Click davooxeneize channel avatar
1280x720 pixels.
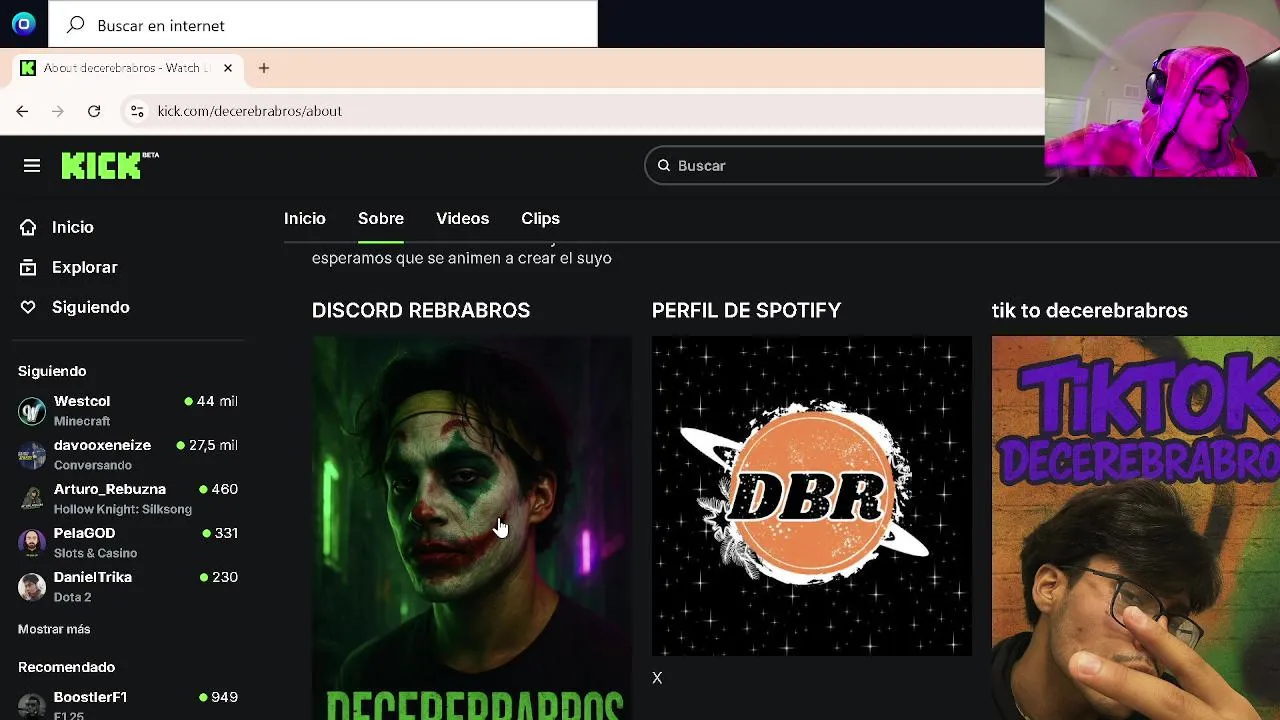[x=32, y=455]
